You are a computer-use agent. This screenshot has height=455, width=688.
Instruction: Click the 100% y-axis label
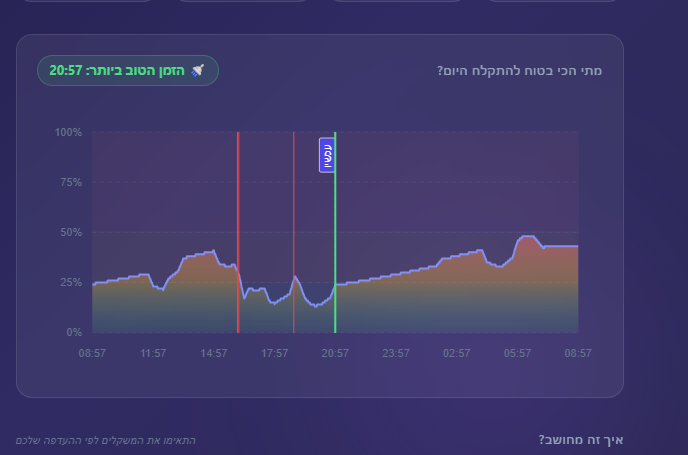68,133
